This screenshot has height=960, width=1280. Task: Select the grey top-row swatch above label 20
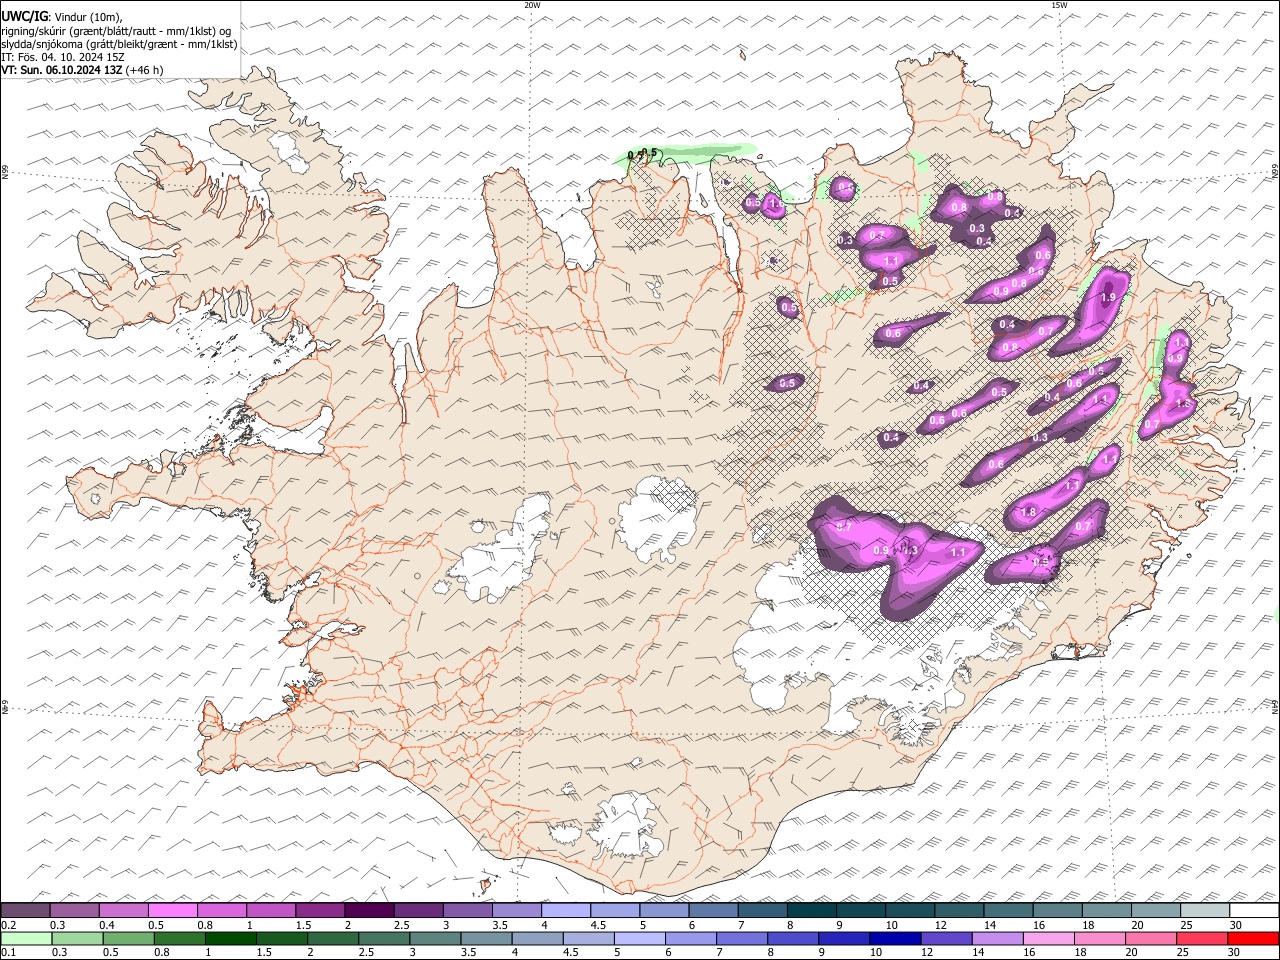1156,911
